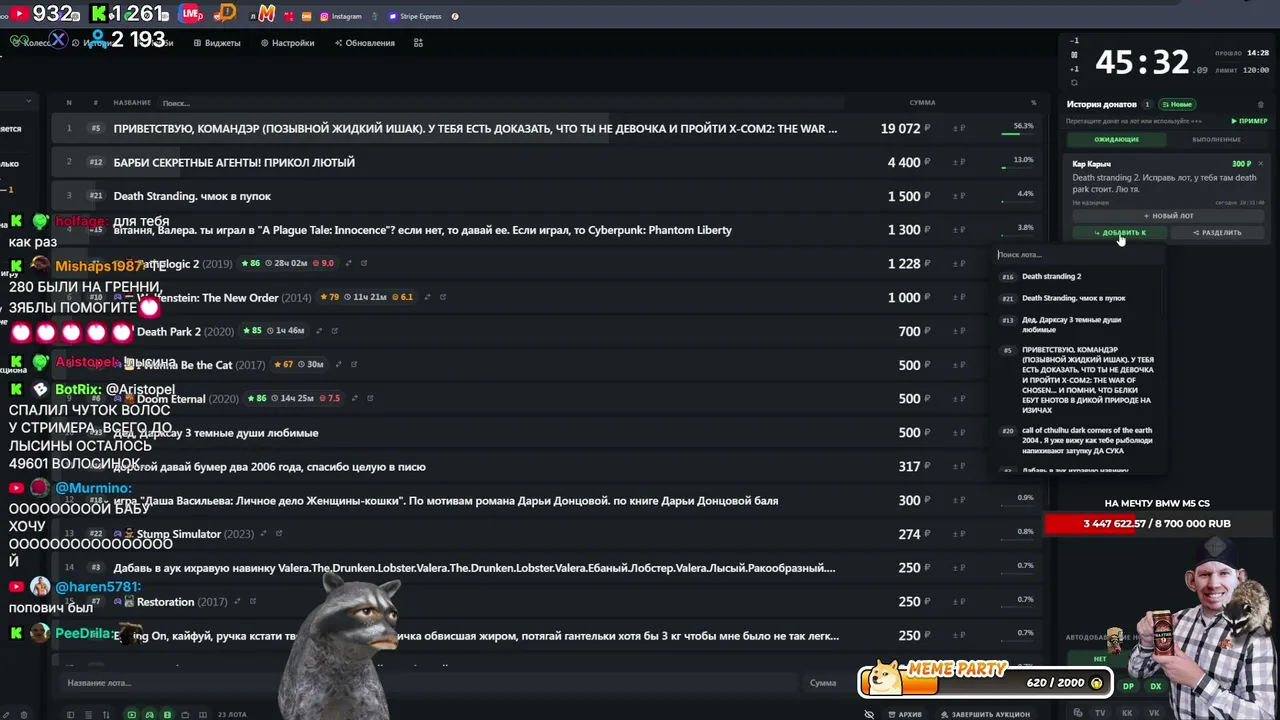Click the Завершить аукцион button
Viewport: 1280px width, 720px height.
tap(984, 715)
